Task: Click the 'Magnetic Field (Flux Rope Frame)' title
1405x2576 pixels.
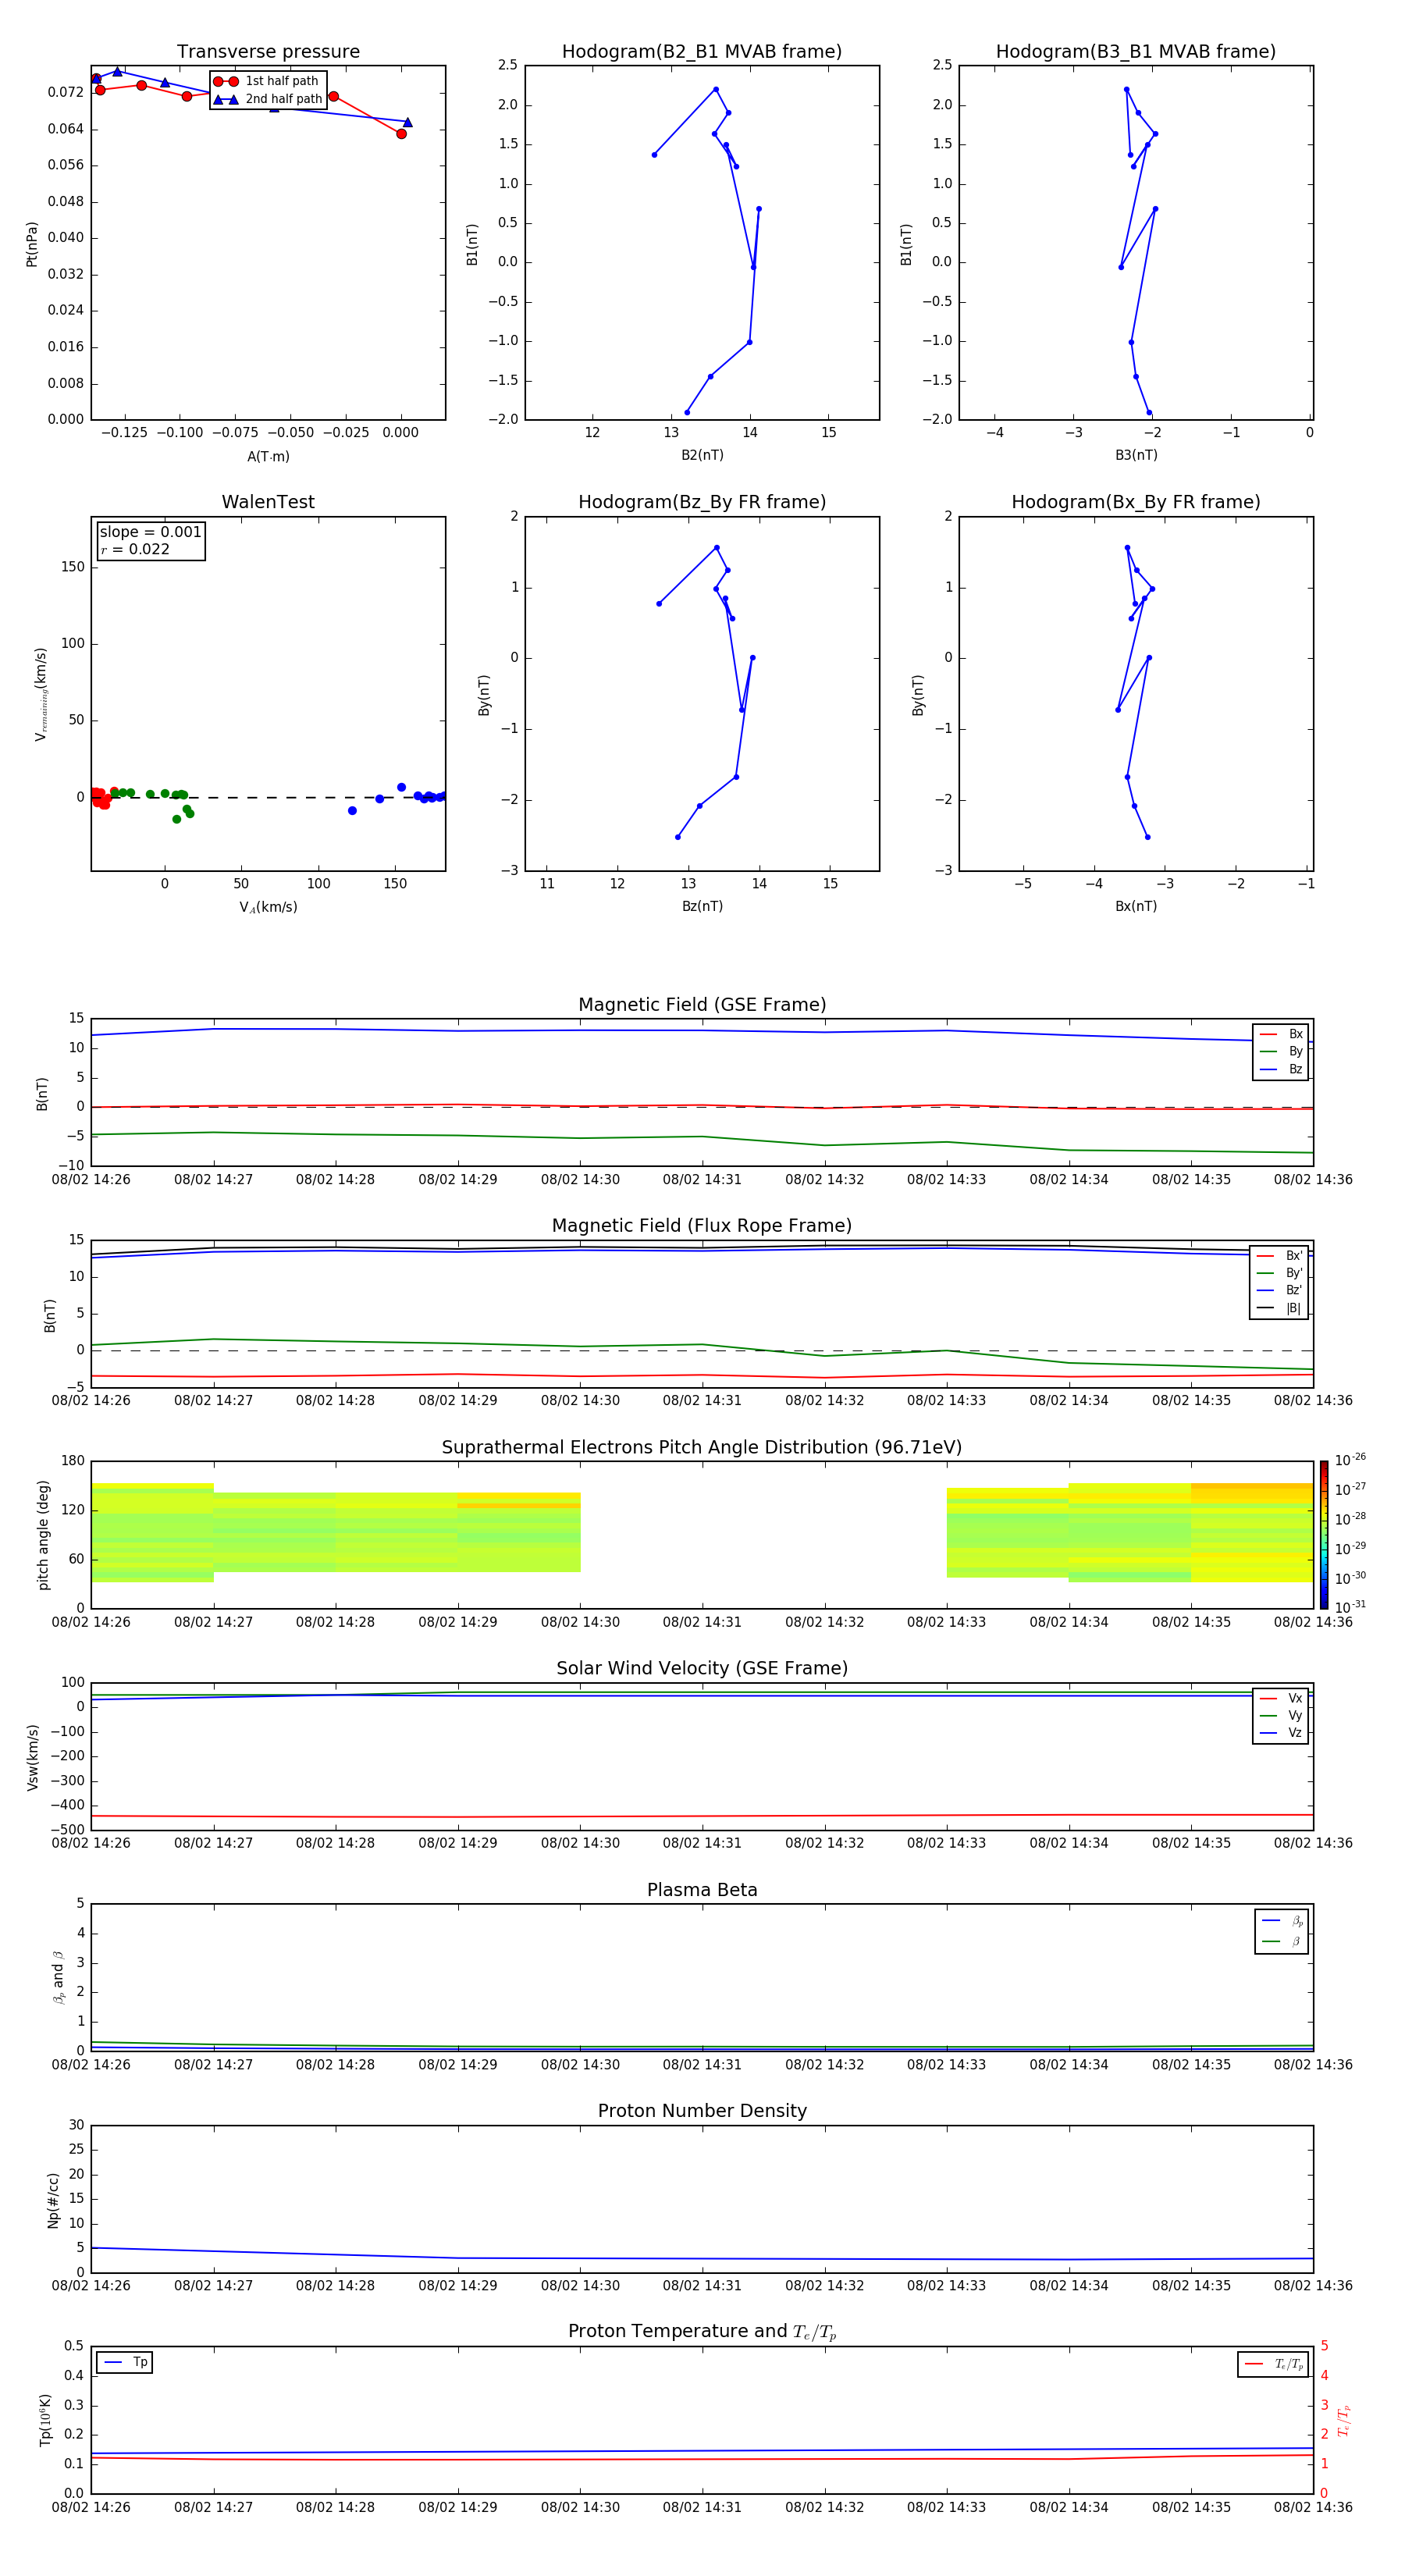Action: click(x=702, y=1226)
